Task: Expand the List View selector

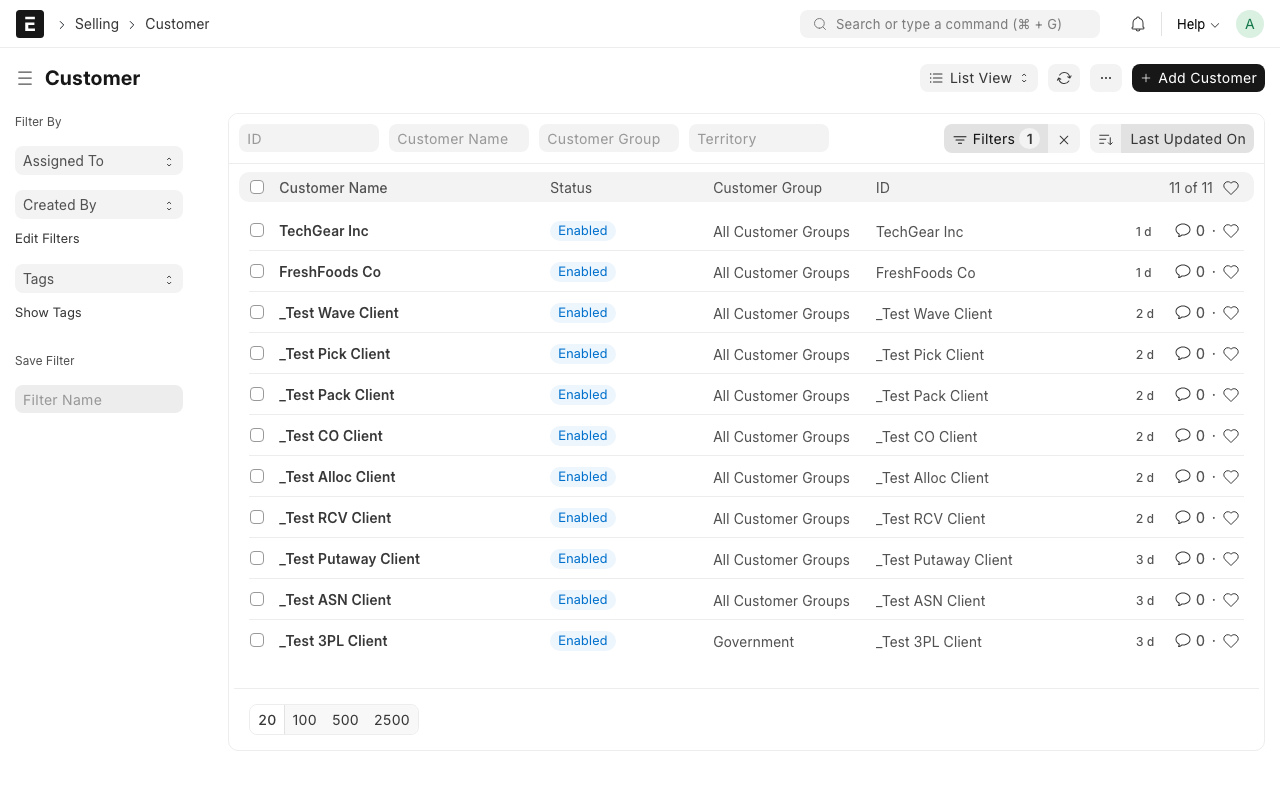Action: [978, 77]
